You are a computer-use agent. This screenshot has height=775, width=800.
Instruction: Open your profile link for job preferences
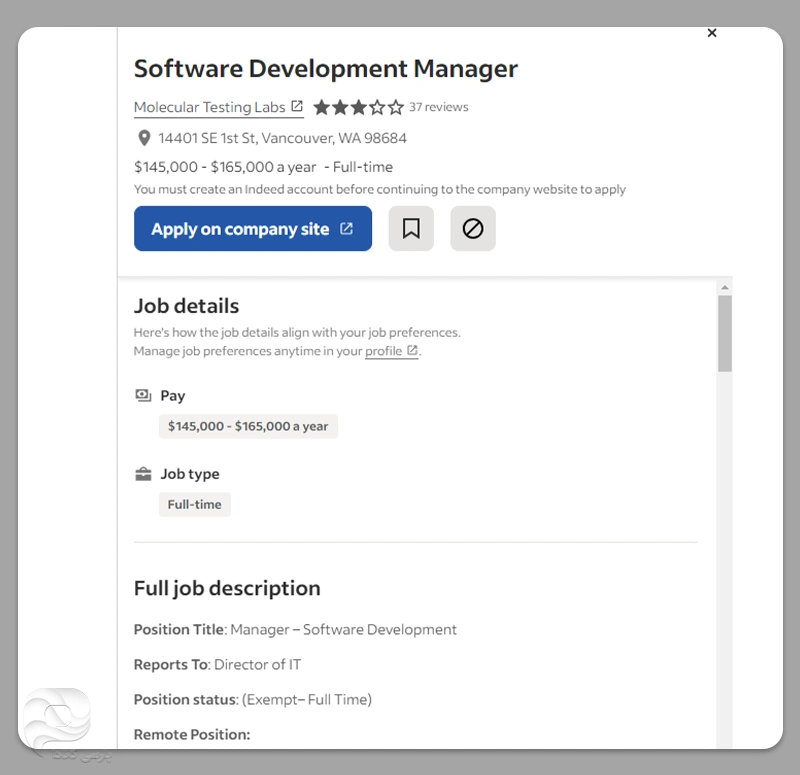[383, 351]
